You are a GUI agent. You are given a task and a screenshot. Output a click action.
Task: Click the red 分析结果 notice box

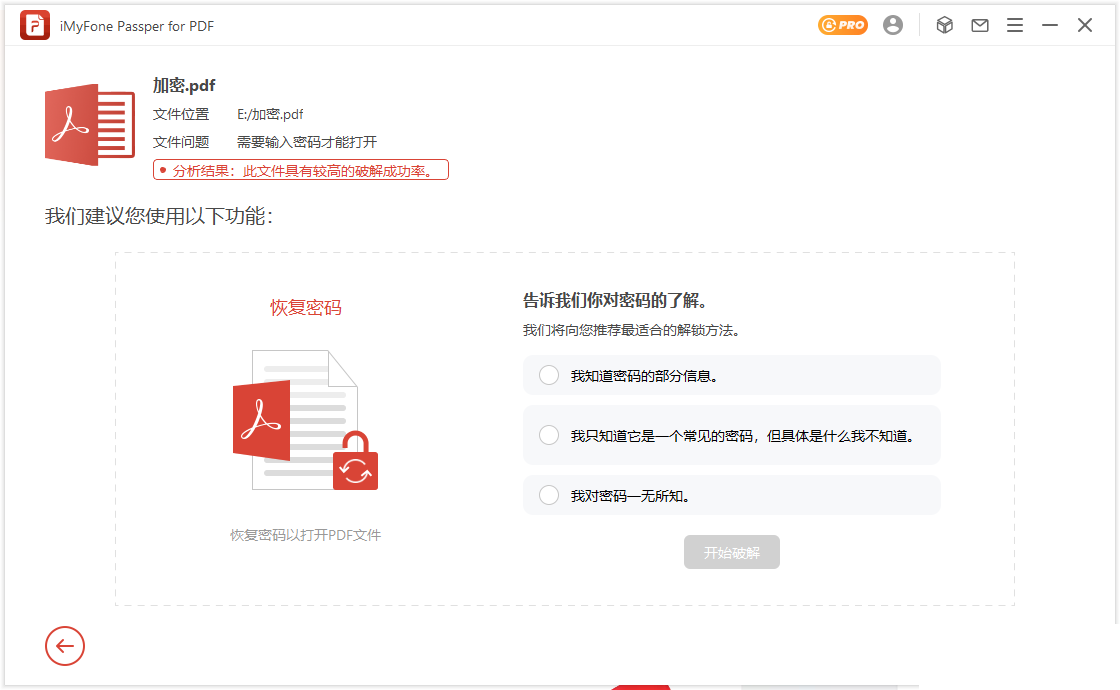301,170
